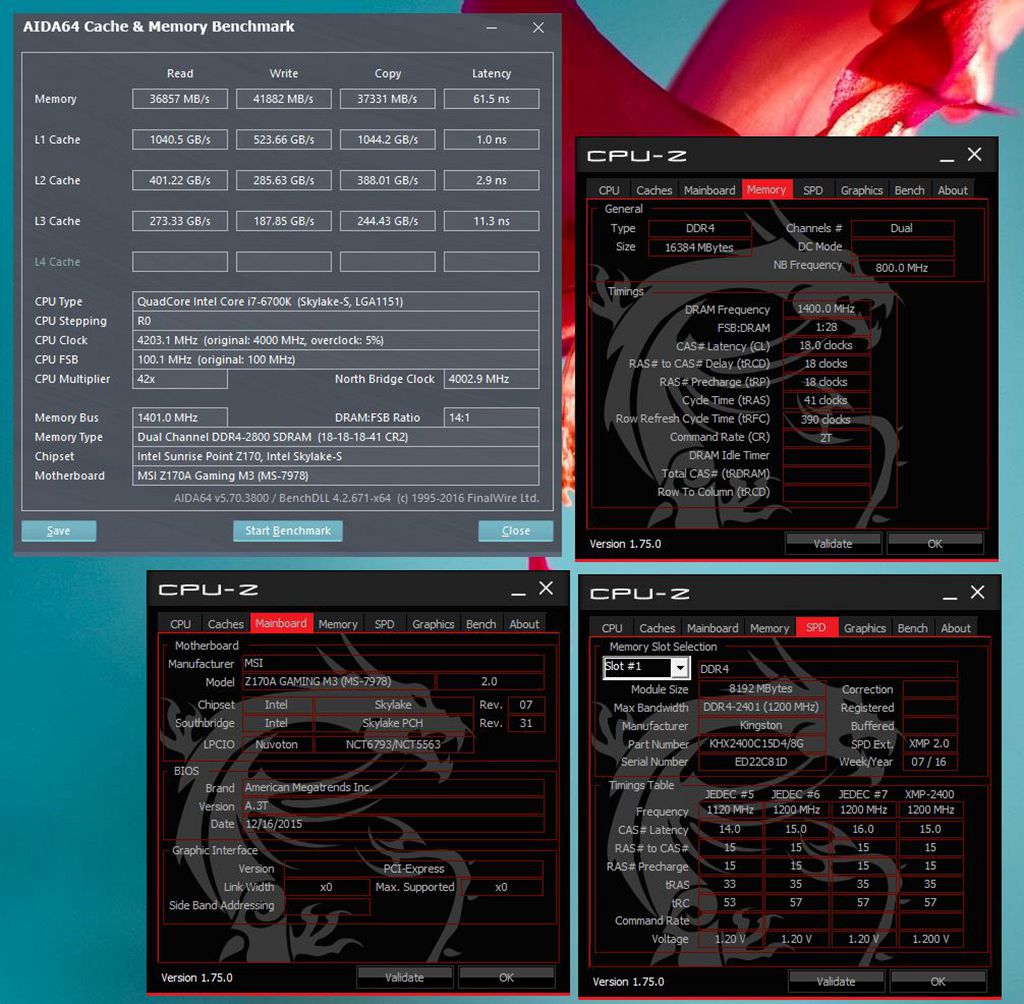Click Memory Bus value 1401.0 MHz
This screenshot has height=1004, width=1024.
coord(180,417)
